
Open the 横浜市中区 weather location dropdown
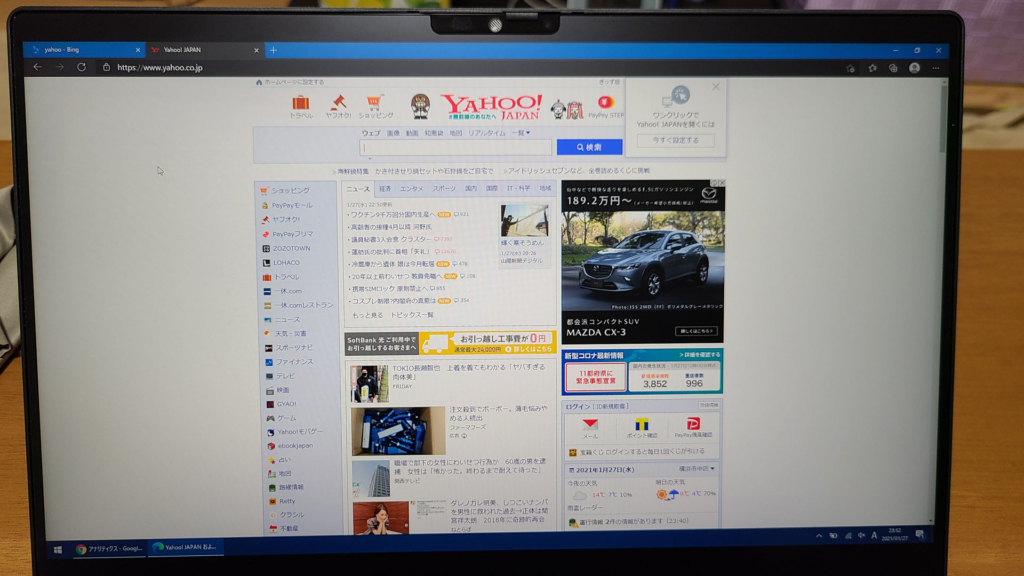coord(697,469)
